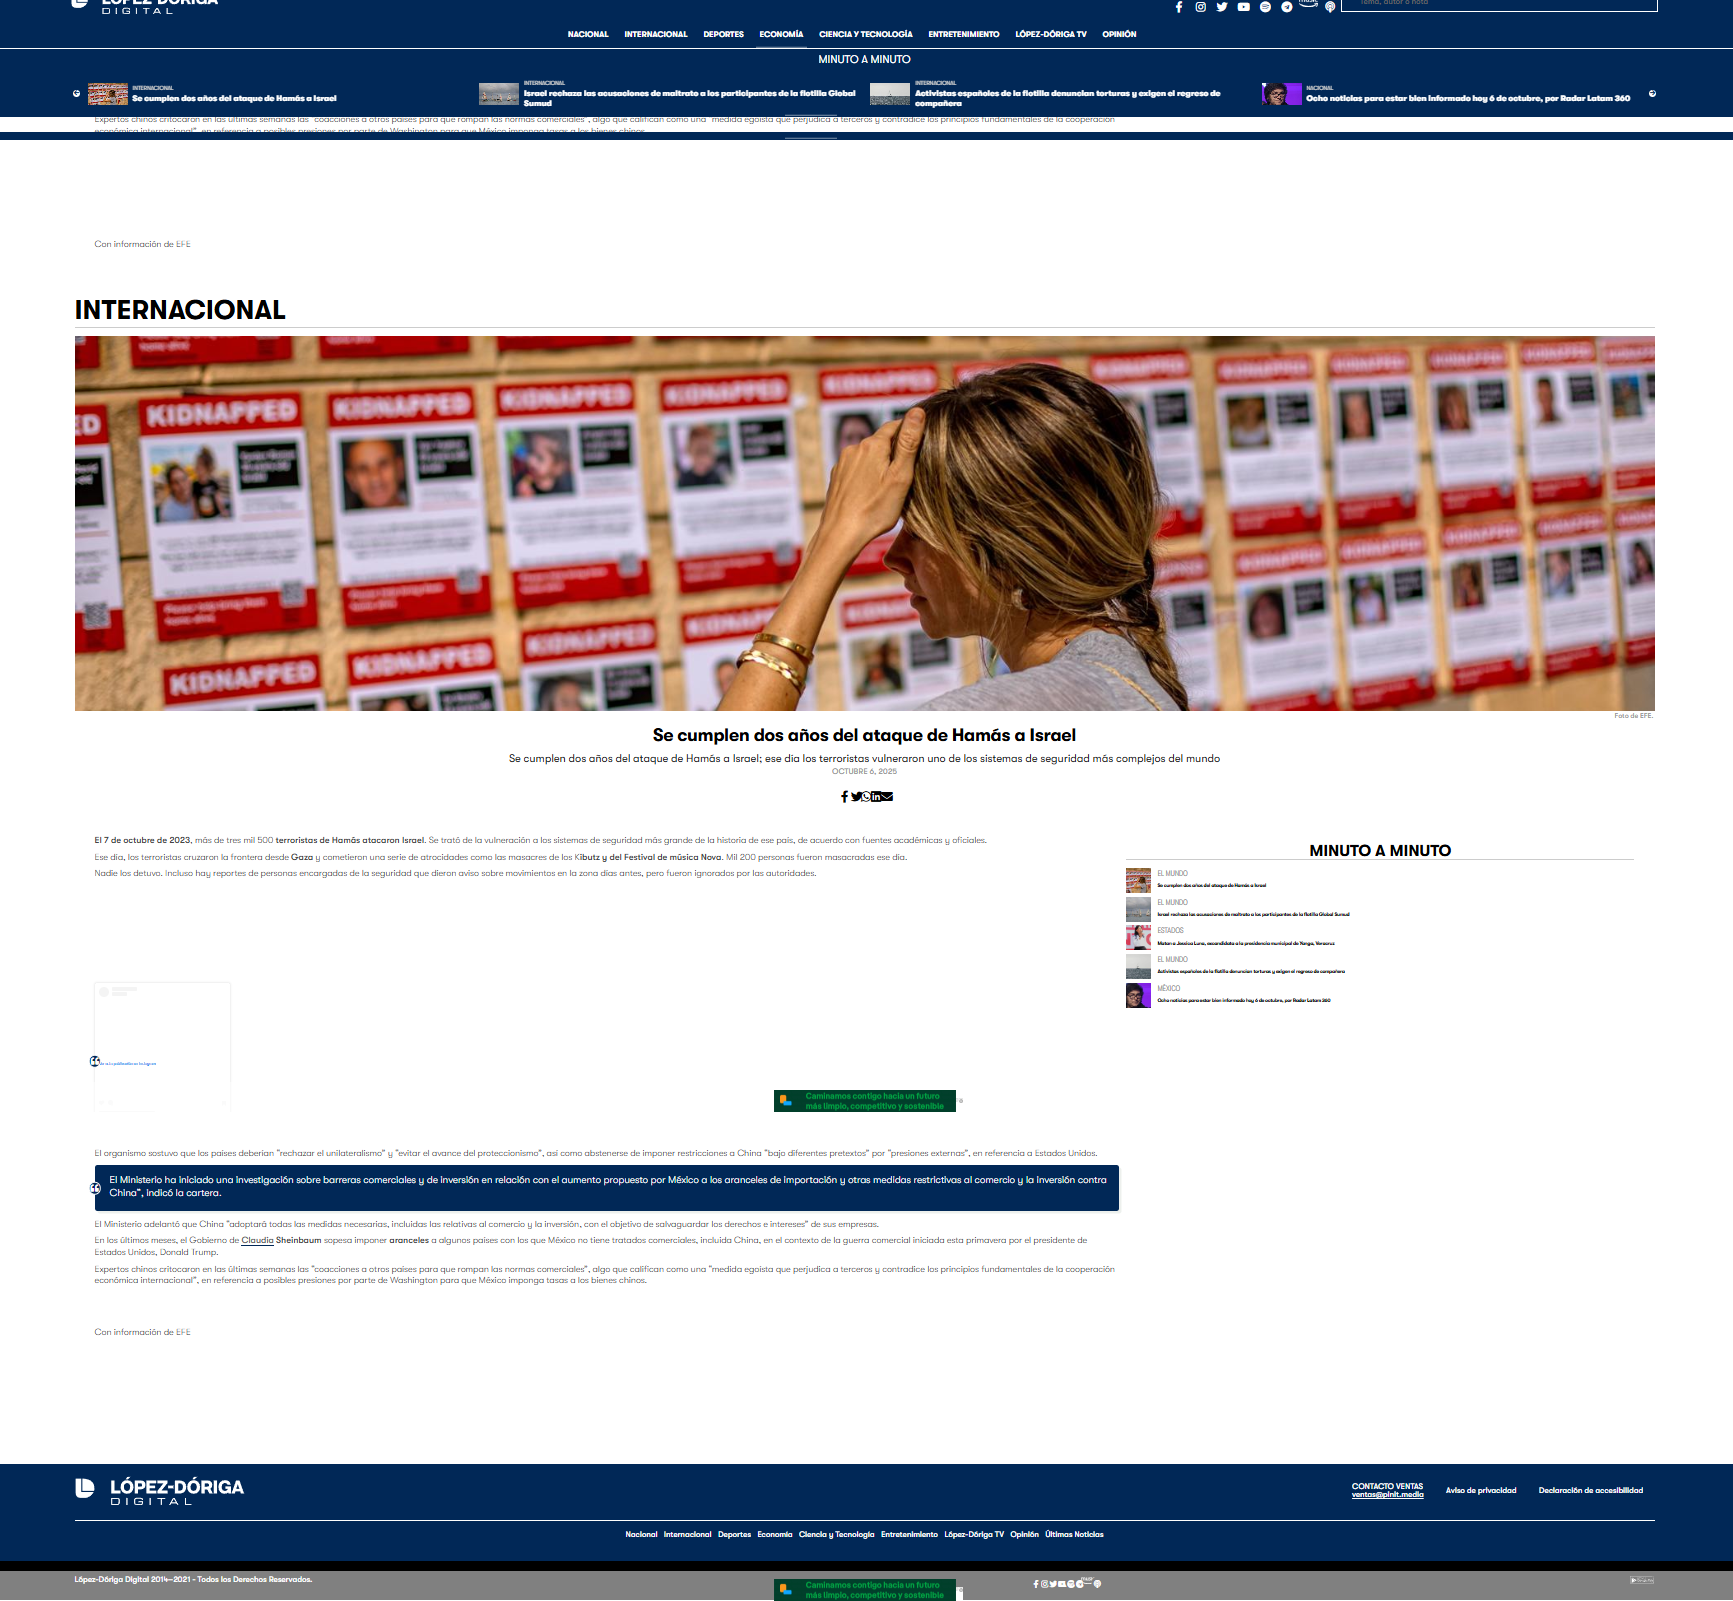Viewport: 1733px width, 1601px height.
Task: Click the kidnapped posters article photo
Action: [865, 523]
